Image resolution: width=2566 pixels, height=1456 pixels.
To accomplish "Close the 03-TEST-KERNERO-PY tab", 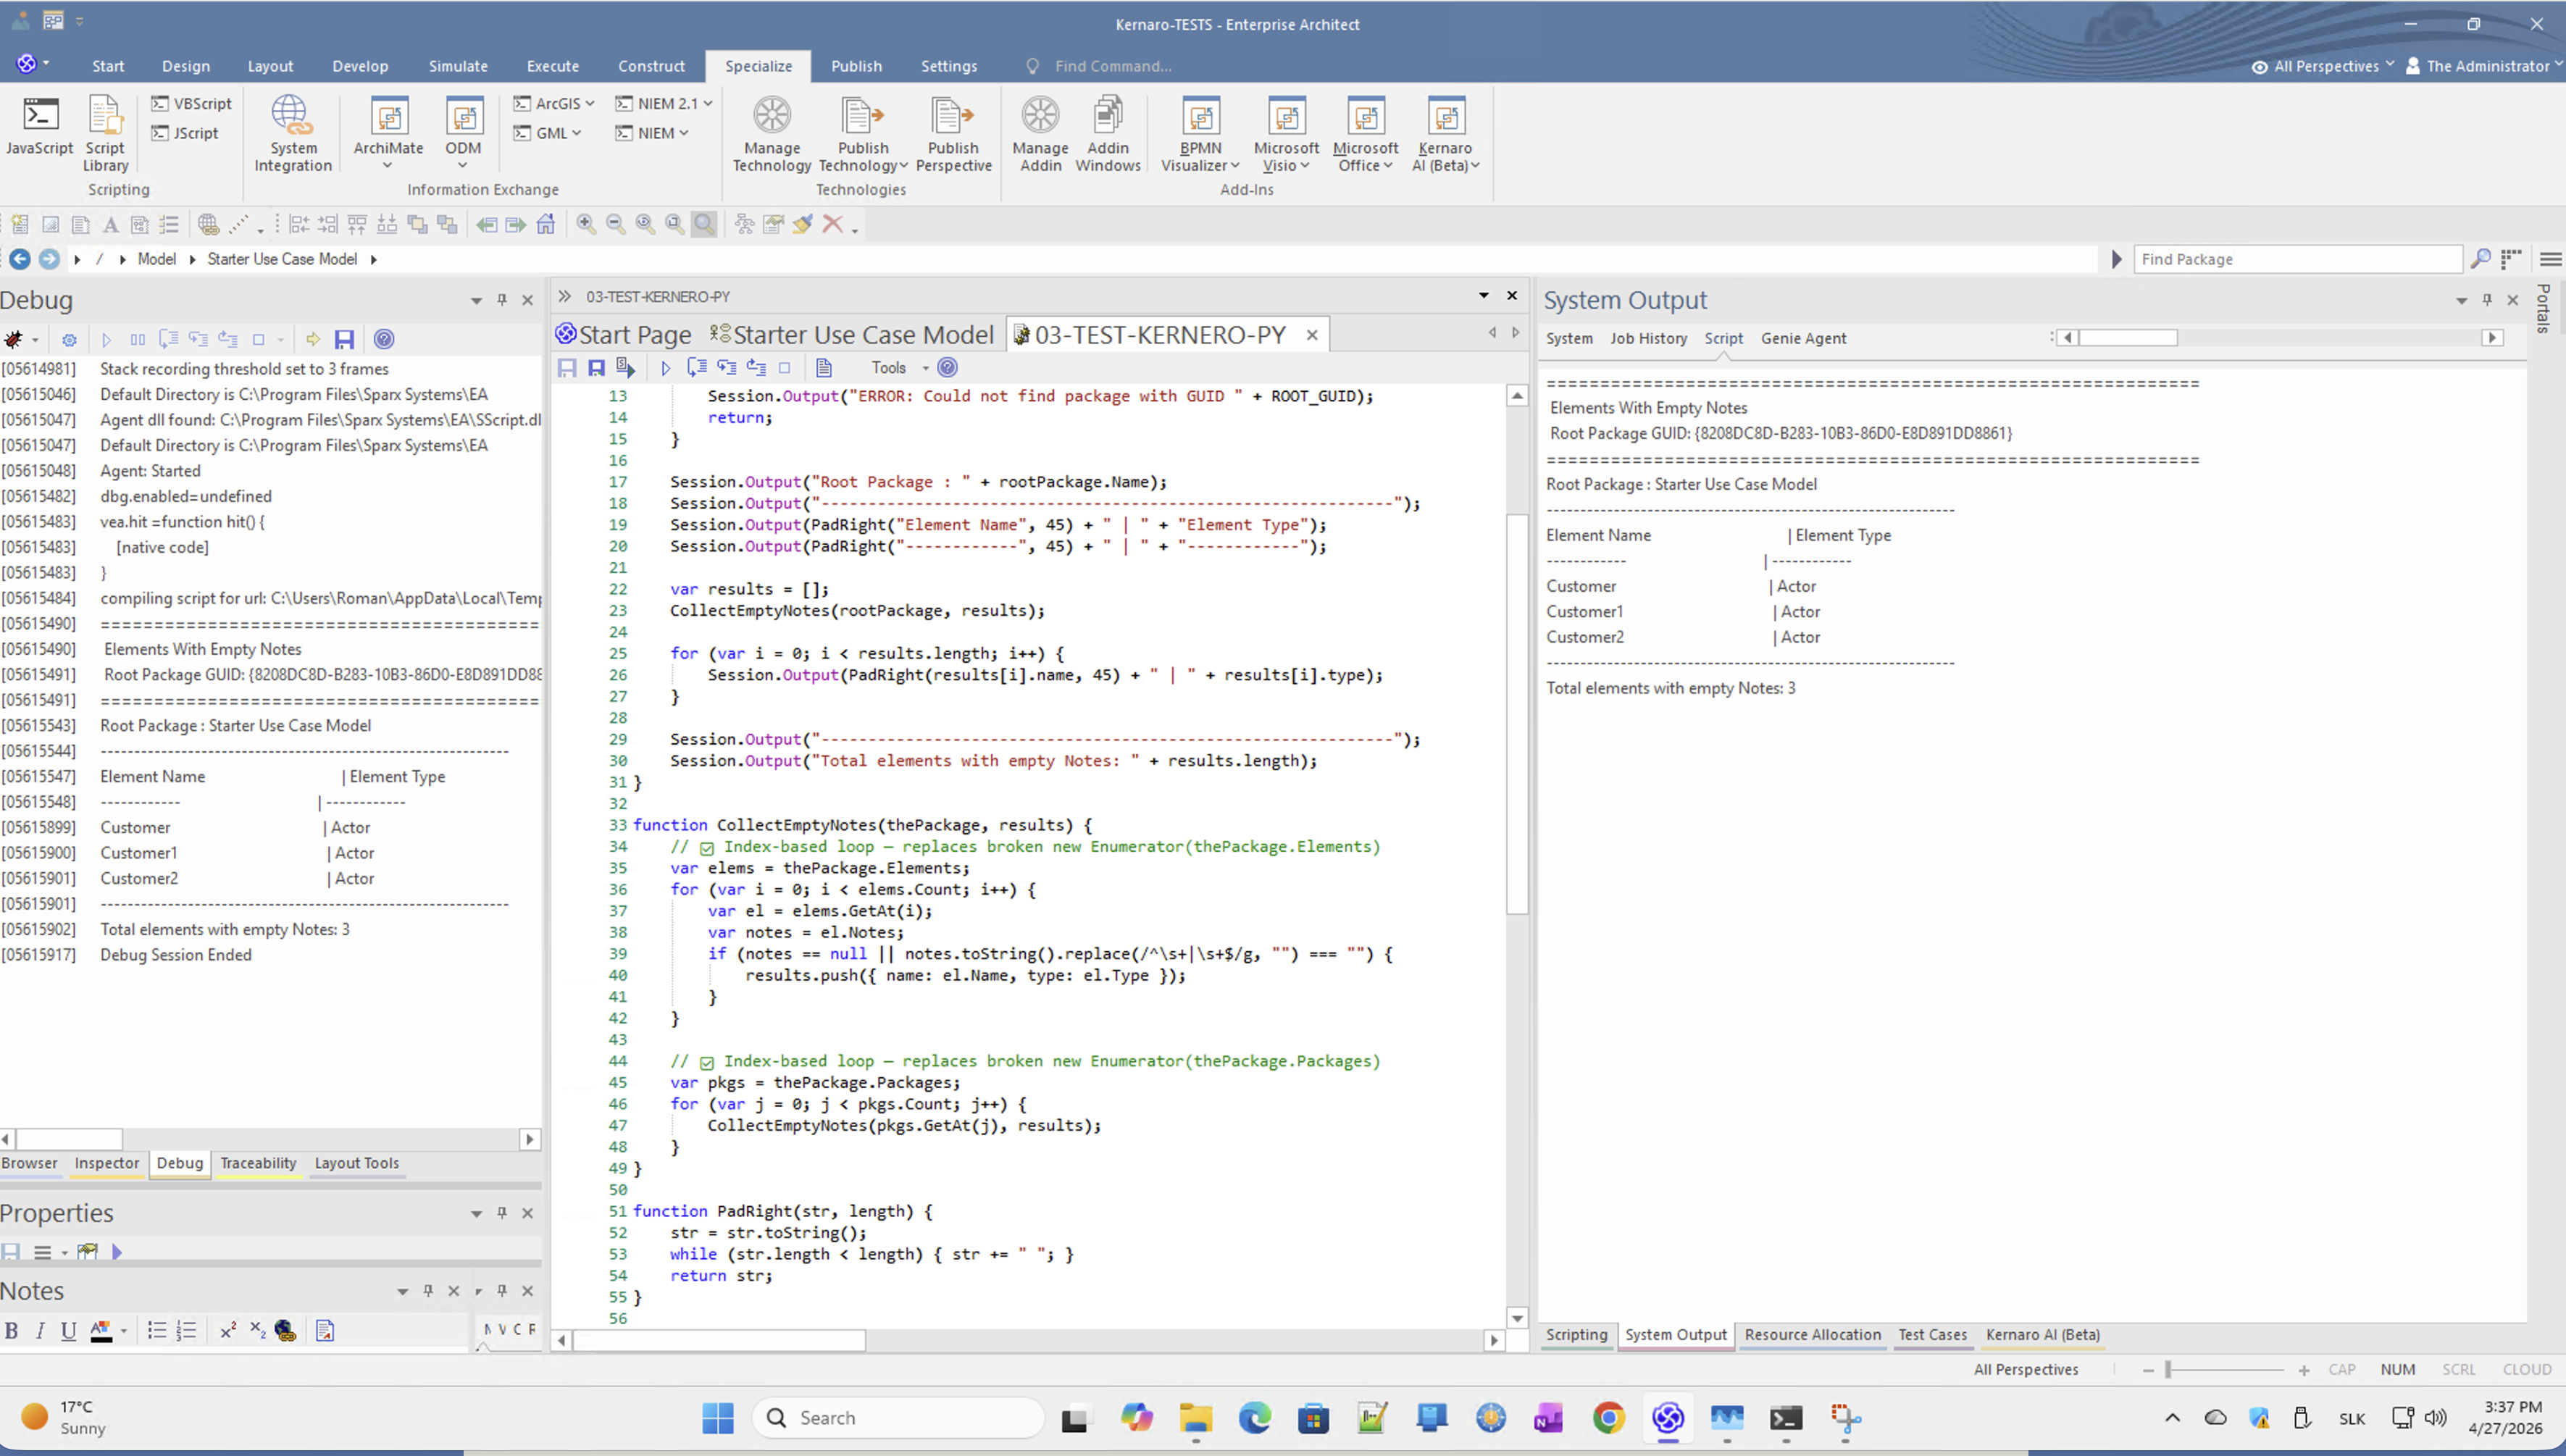I will point(1311,335).
